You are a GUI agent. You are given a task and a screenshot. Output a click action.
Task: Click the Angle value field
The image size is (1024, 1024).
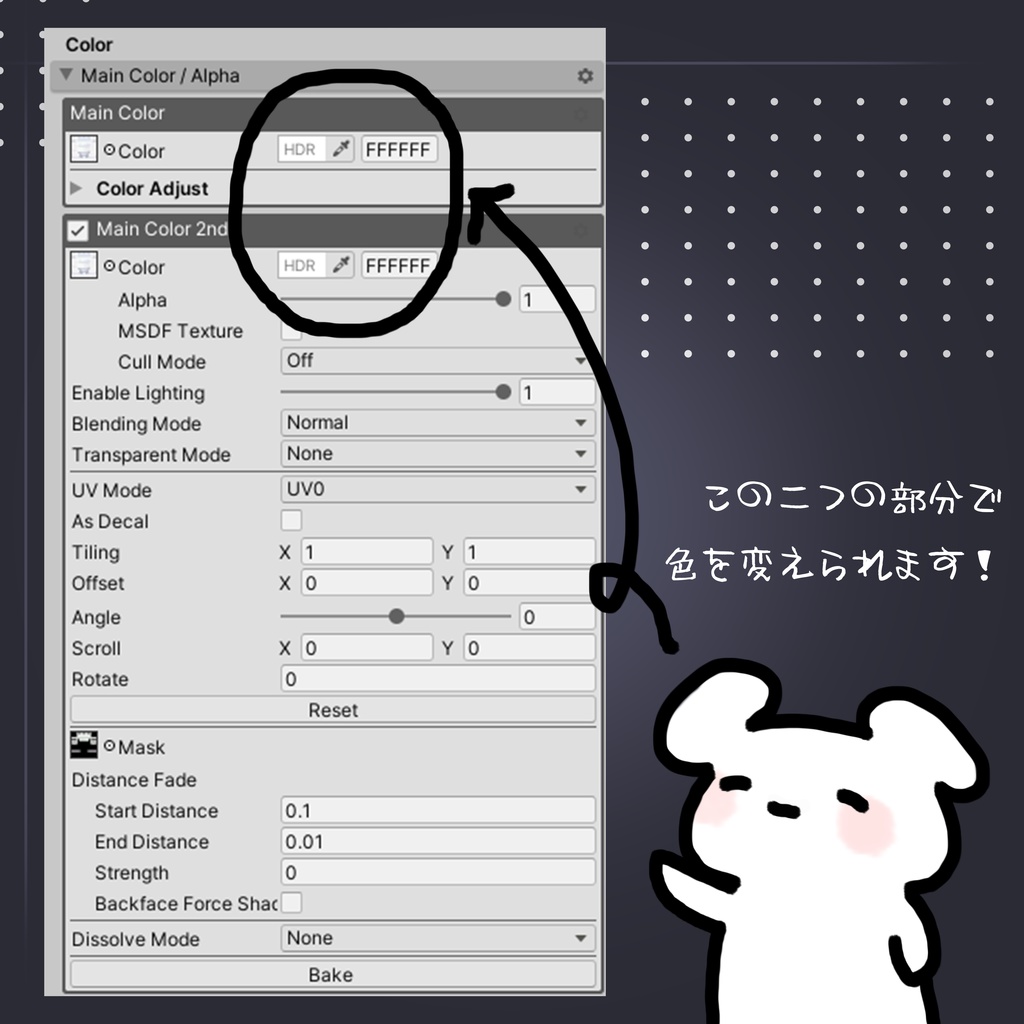click(x=557, y=616)
